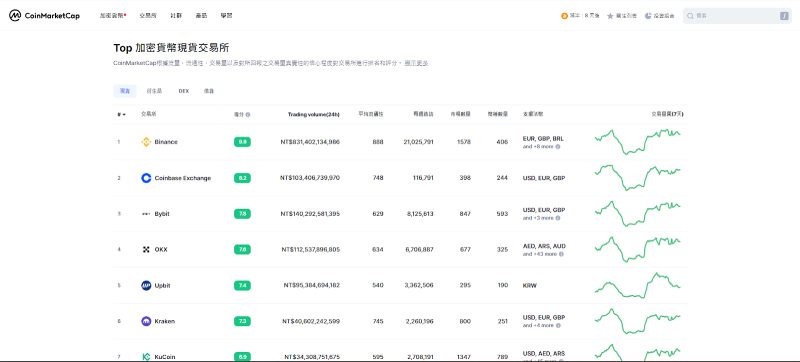The width and height of the screenshot is (800, 362).
Task: Select the highlighted spot exchanges tab
Action: pos(125,91)
